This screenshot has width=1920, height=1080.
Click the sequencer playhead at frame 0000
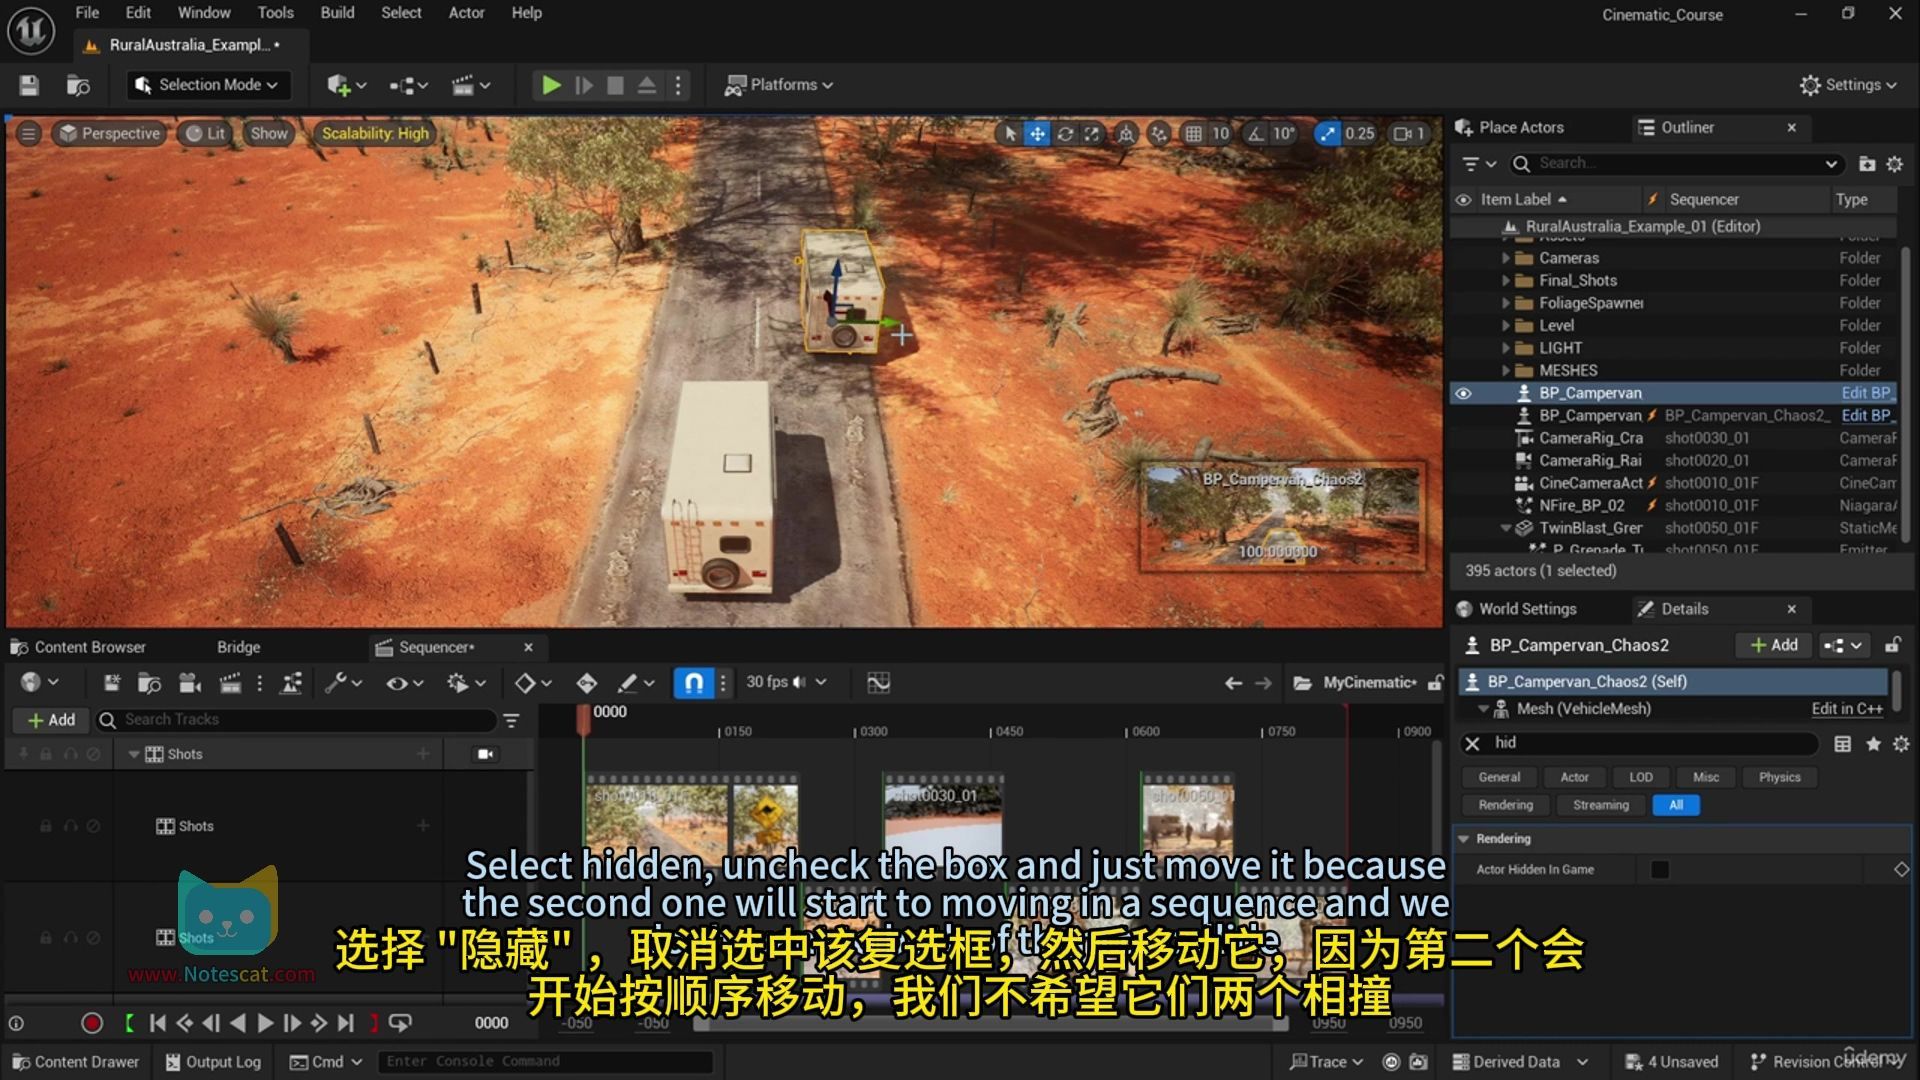pyautogui.click(x=583, y=718)
